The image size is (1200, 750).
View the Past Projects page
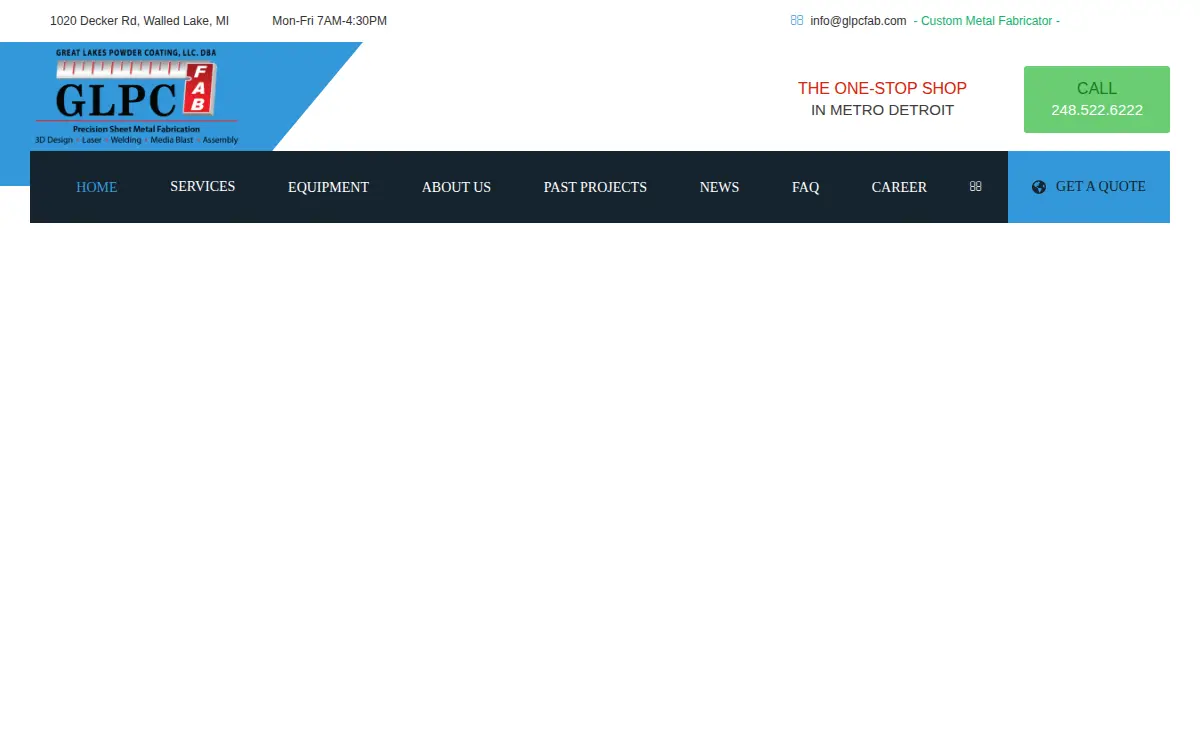[x=595, y=187]
